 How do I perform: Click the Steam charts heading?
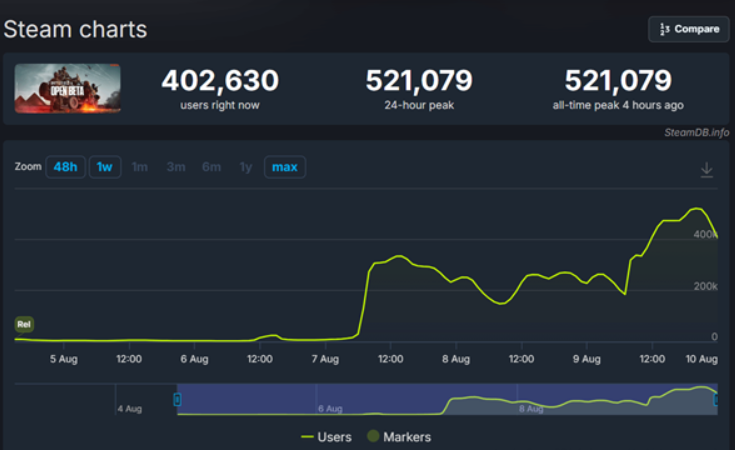click(x=75, y=30)
